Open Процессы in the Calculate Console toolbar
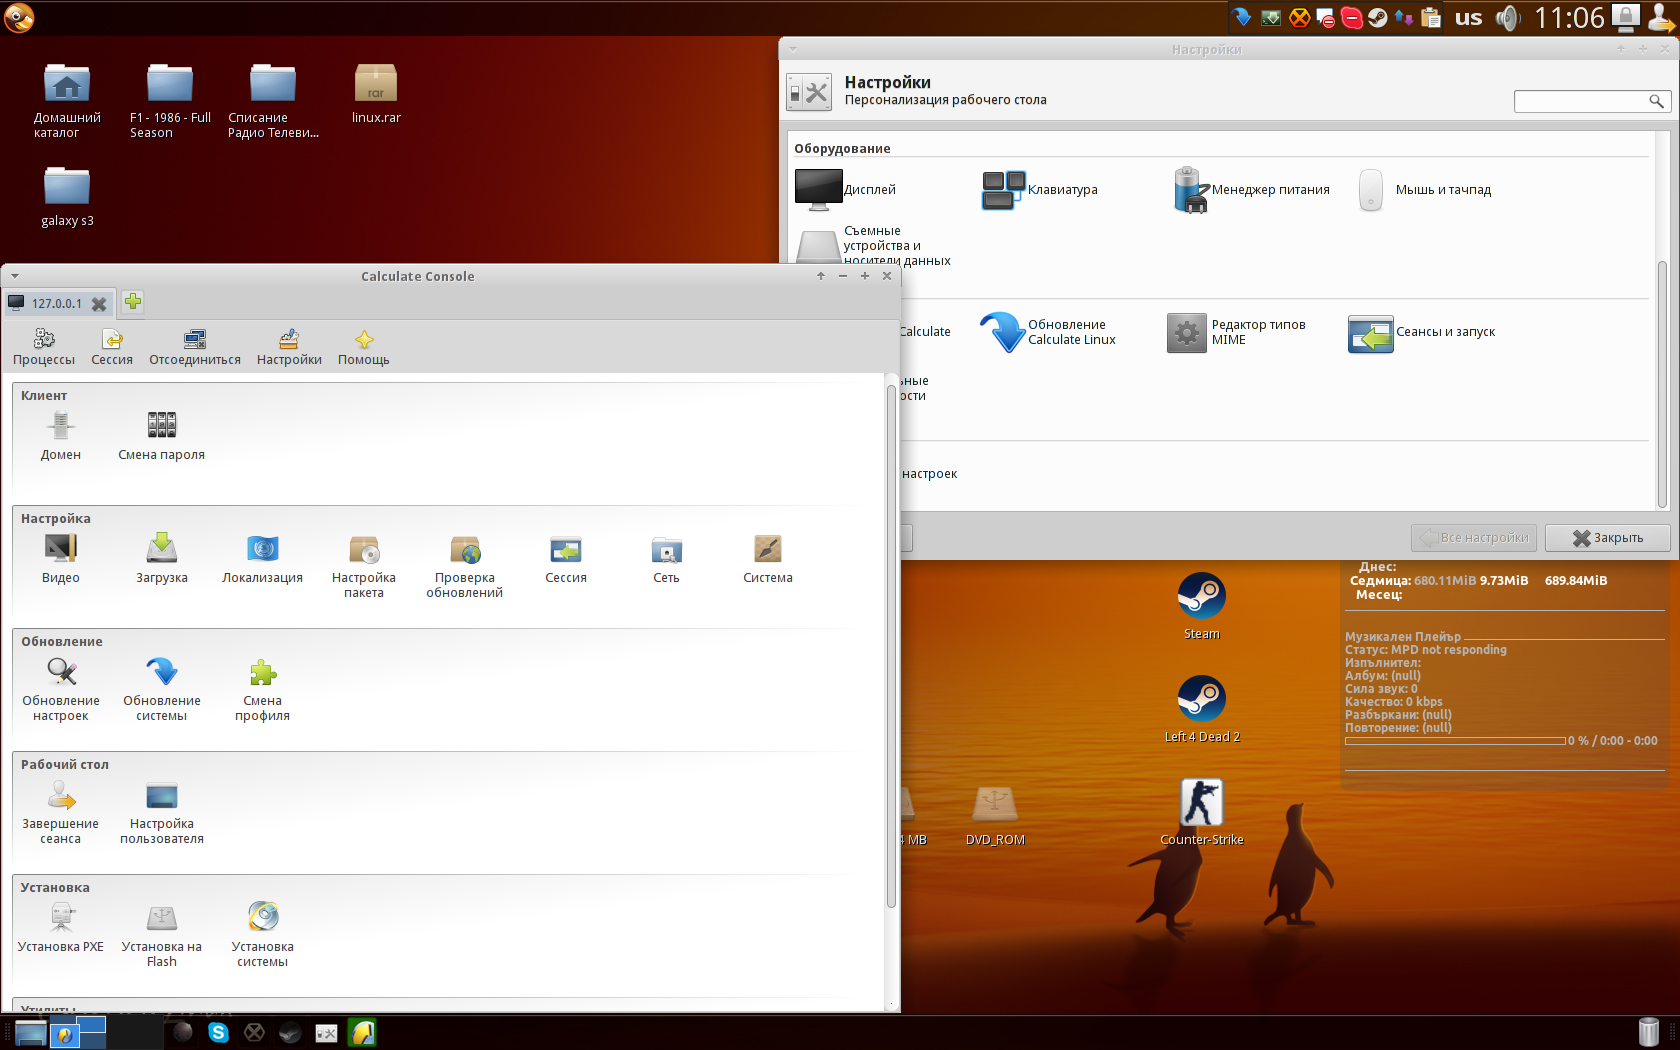 pos(43,347)
